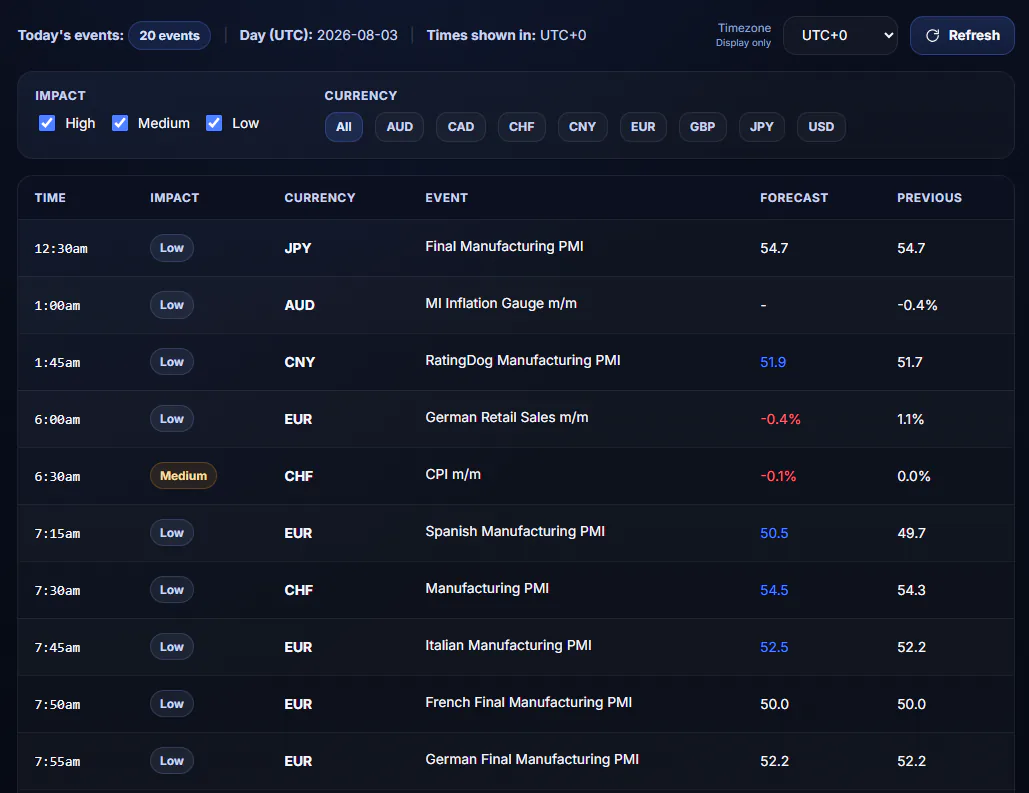Select the CHF currency chip
Viewport: 1029px width, 793px height.
click(x=522, y=127)
